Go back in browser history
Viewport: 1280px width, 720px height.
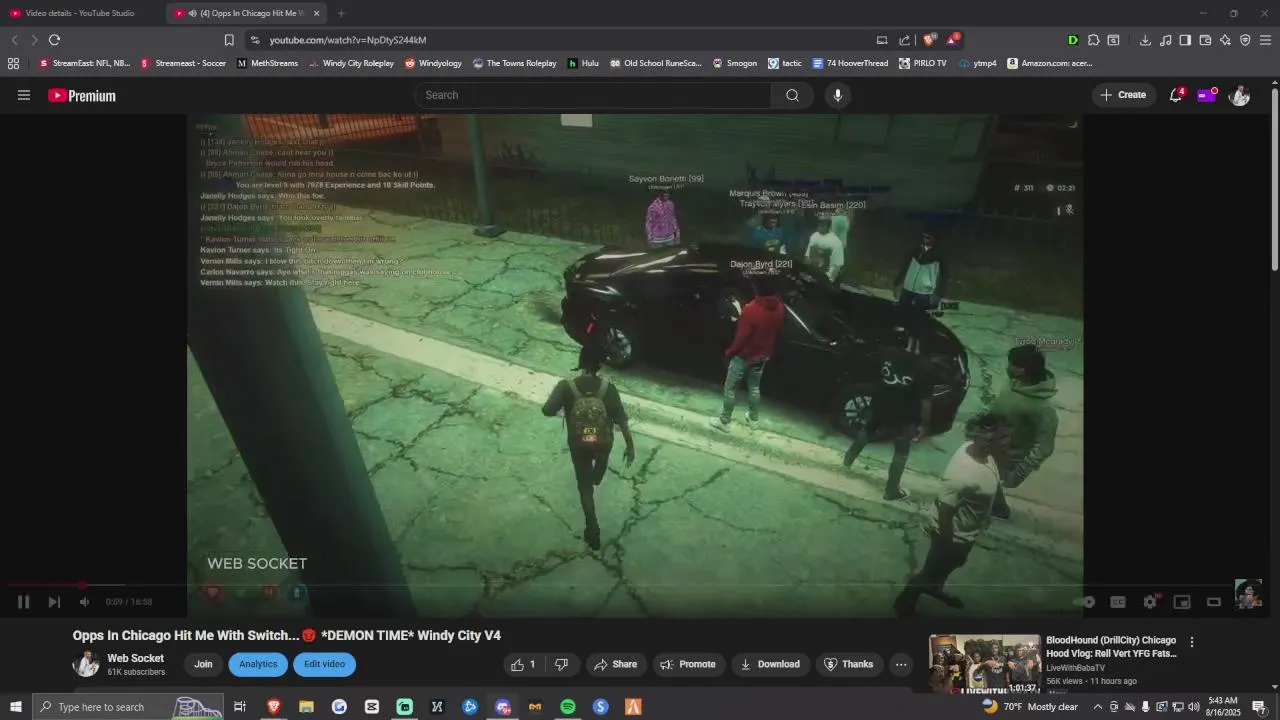tap(14, 40)
